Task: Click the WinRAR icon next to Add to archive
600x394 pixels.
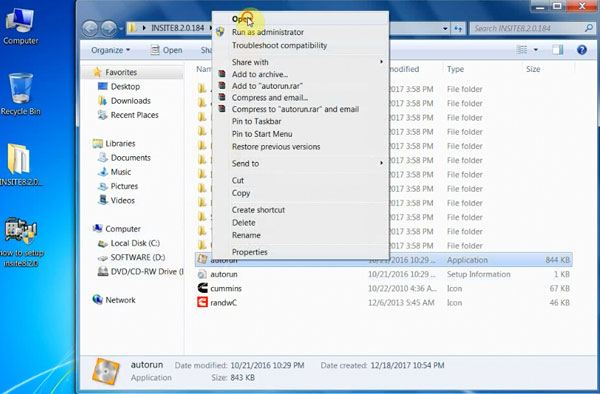Action: tap(222, 74)
